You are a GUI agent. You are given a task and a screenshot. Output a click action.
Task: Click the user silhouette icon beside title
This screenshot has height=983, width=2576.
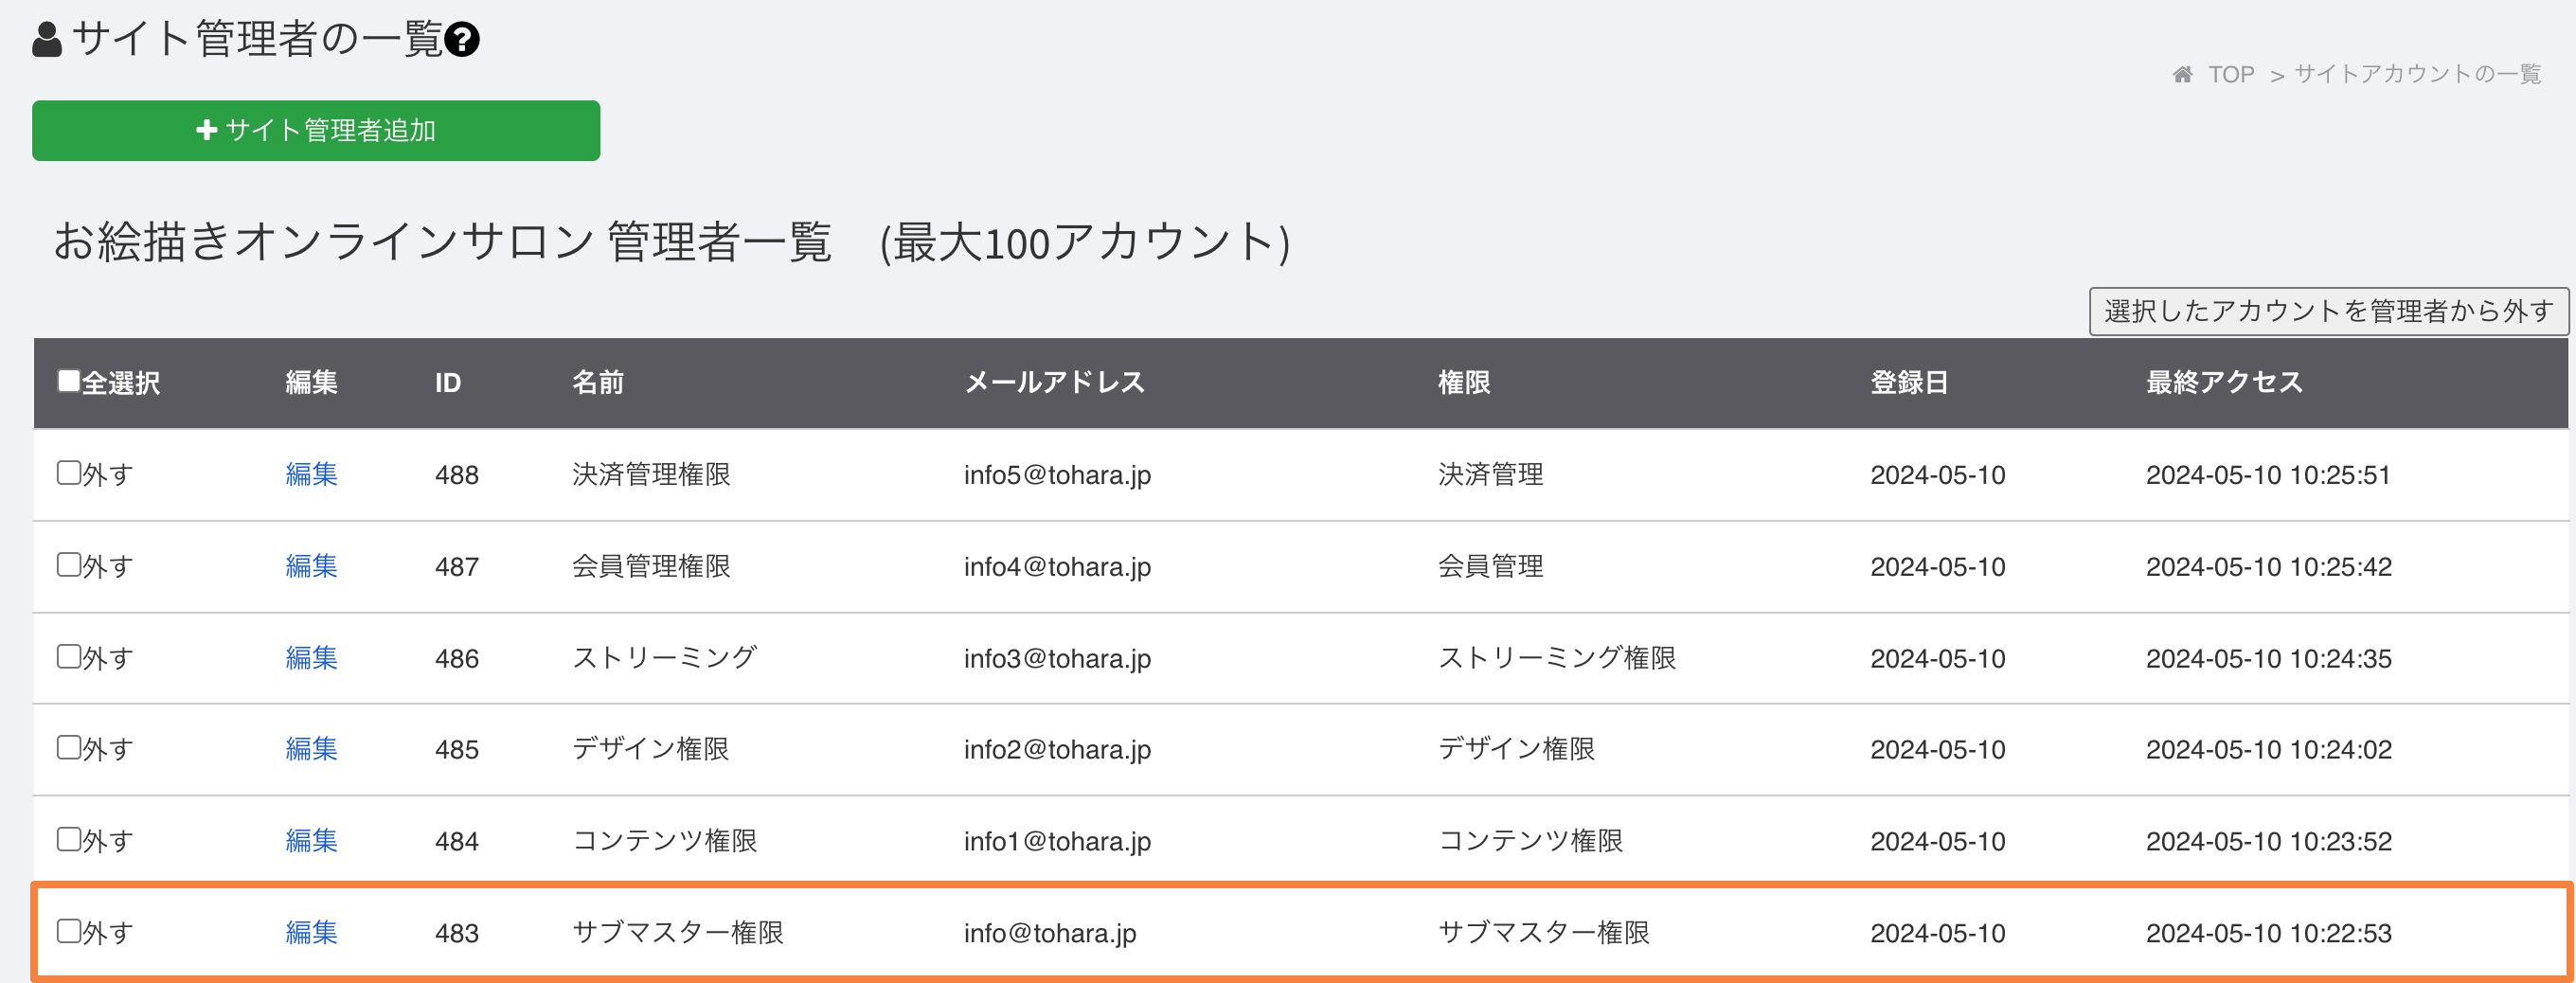tap(47, 40)
